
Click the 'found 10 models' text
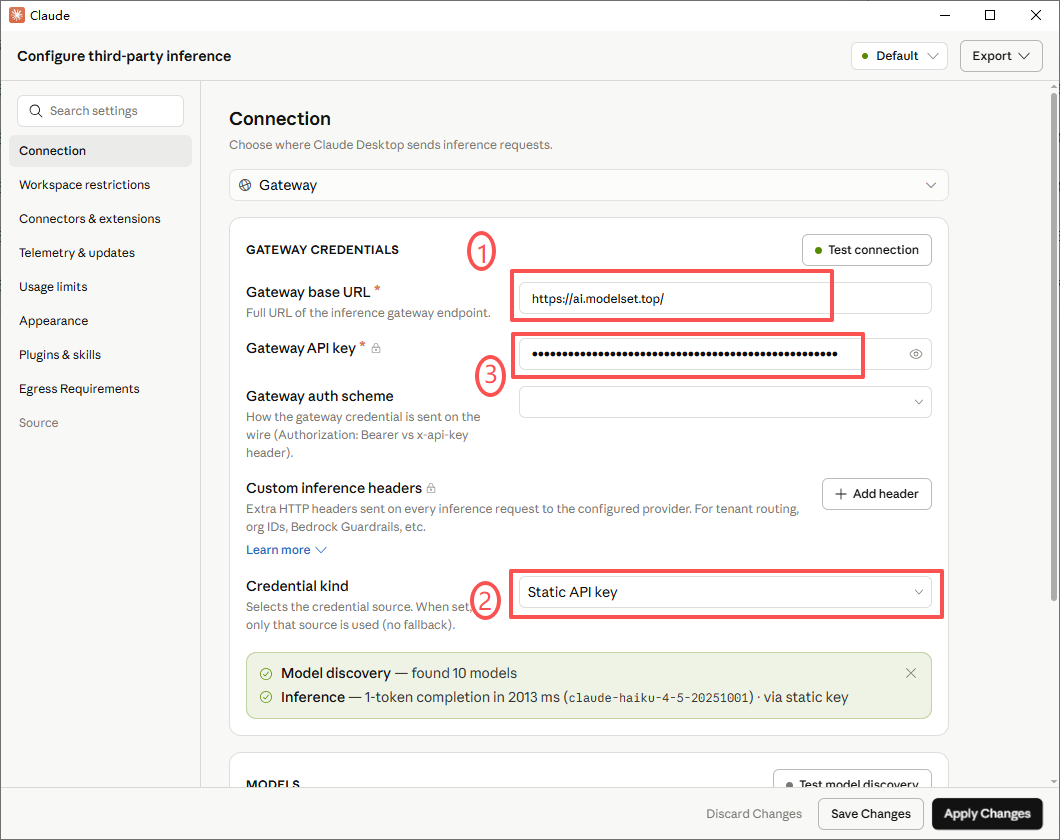[x=464, y=674]
